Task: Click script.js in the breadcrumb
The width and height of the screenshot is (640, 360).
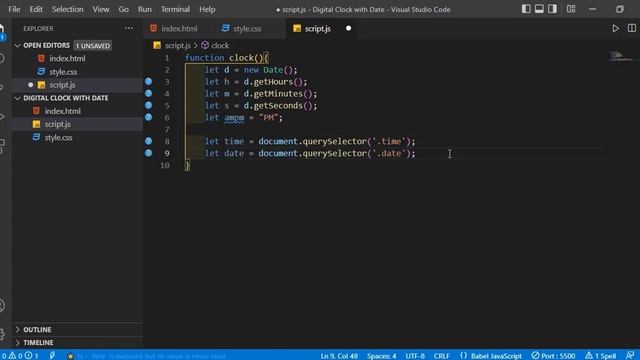Action: pyautogui.click(x=177, y=45)
